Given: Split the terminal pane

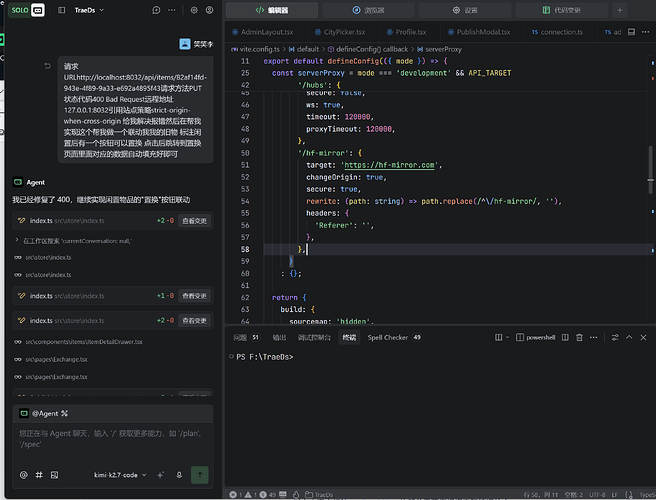Looking at the screenshot, I should pos(565,337).
